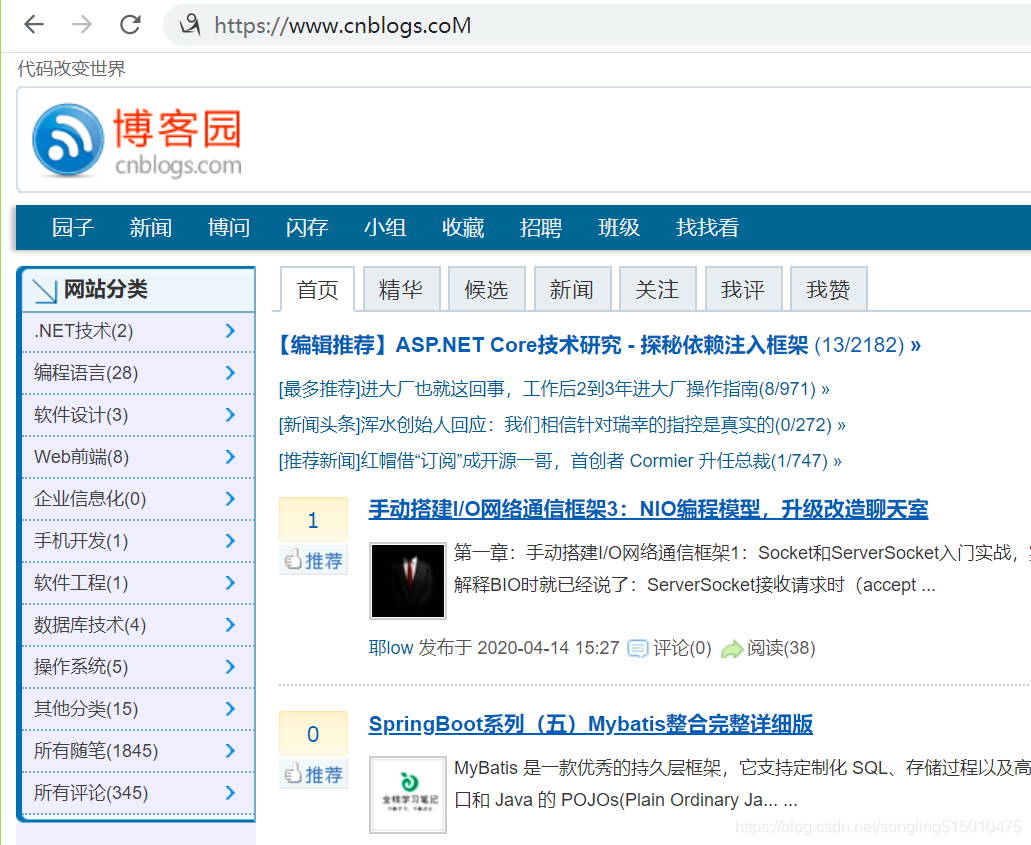Open the 全栈学习笔记 author avatar
The height and width of the screenshot is (845, 1031).
pos(408,794)
